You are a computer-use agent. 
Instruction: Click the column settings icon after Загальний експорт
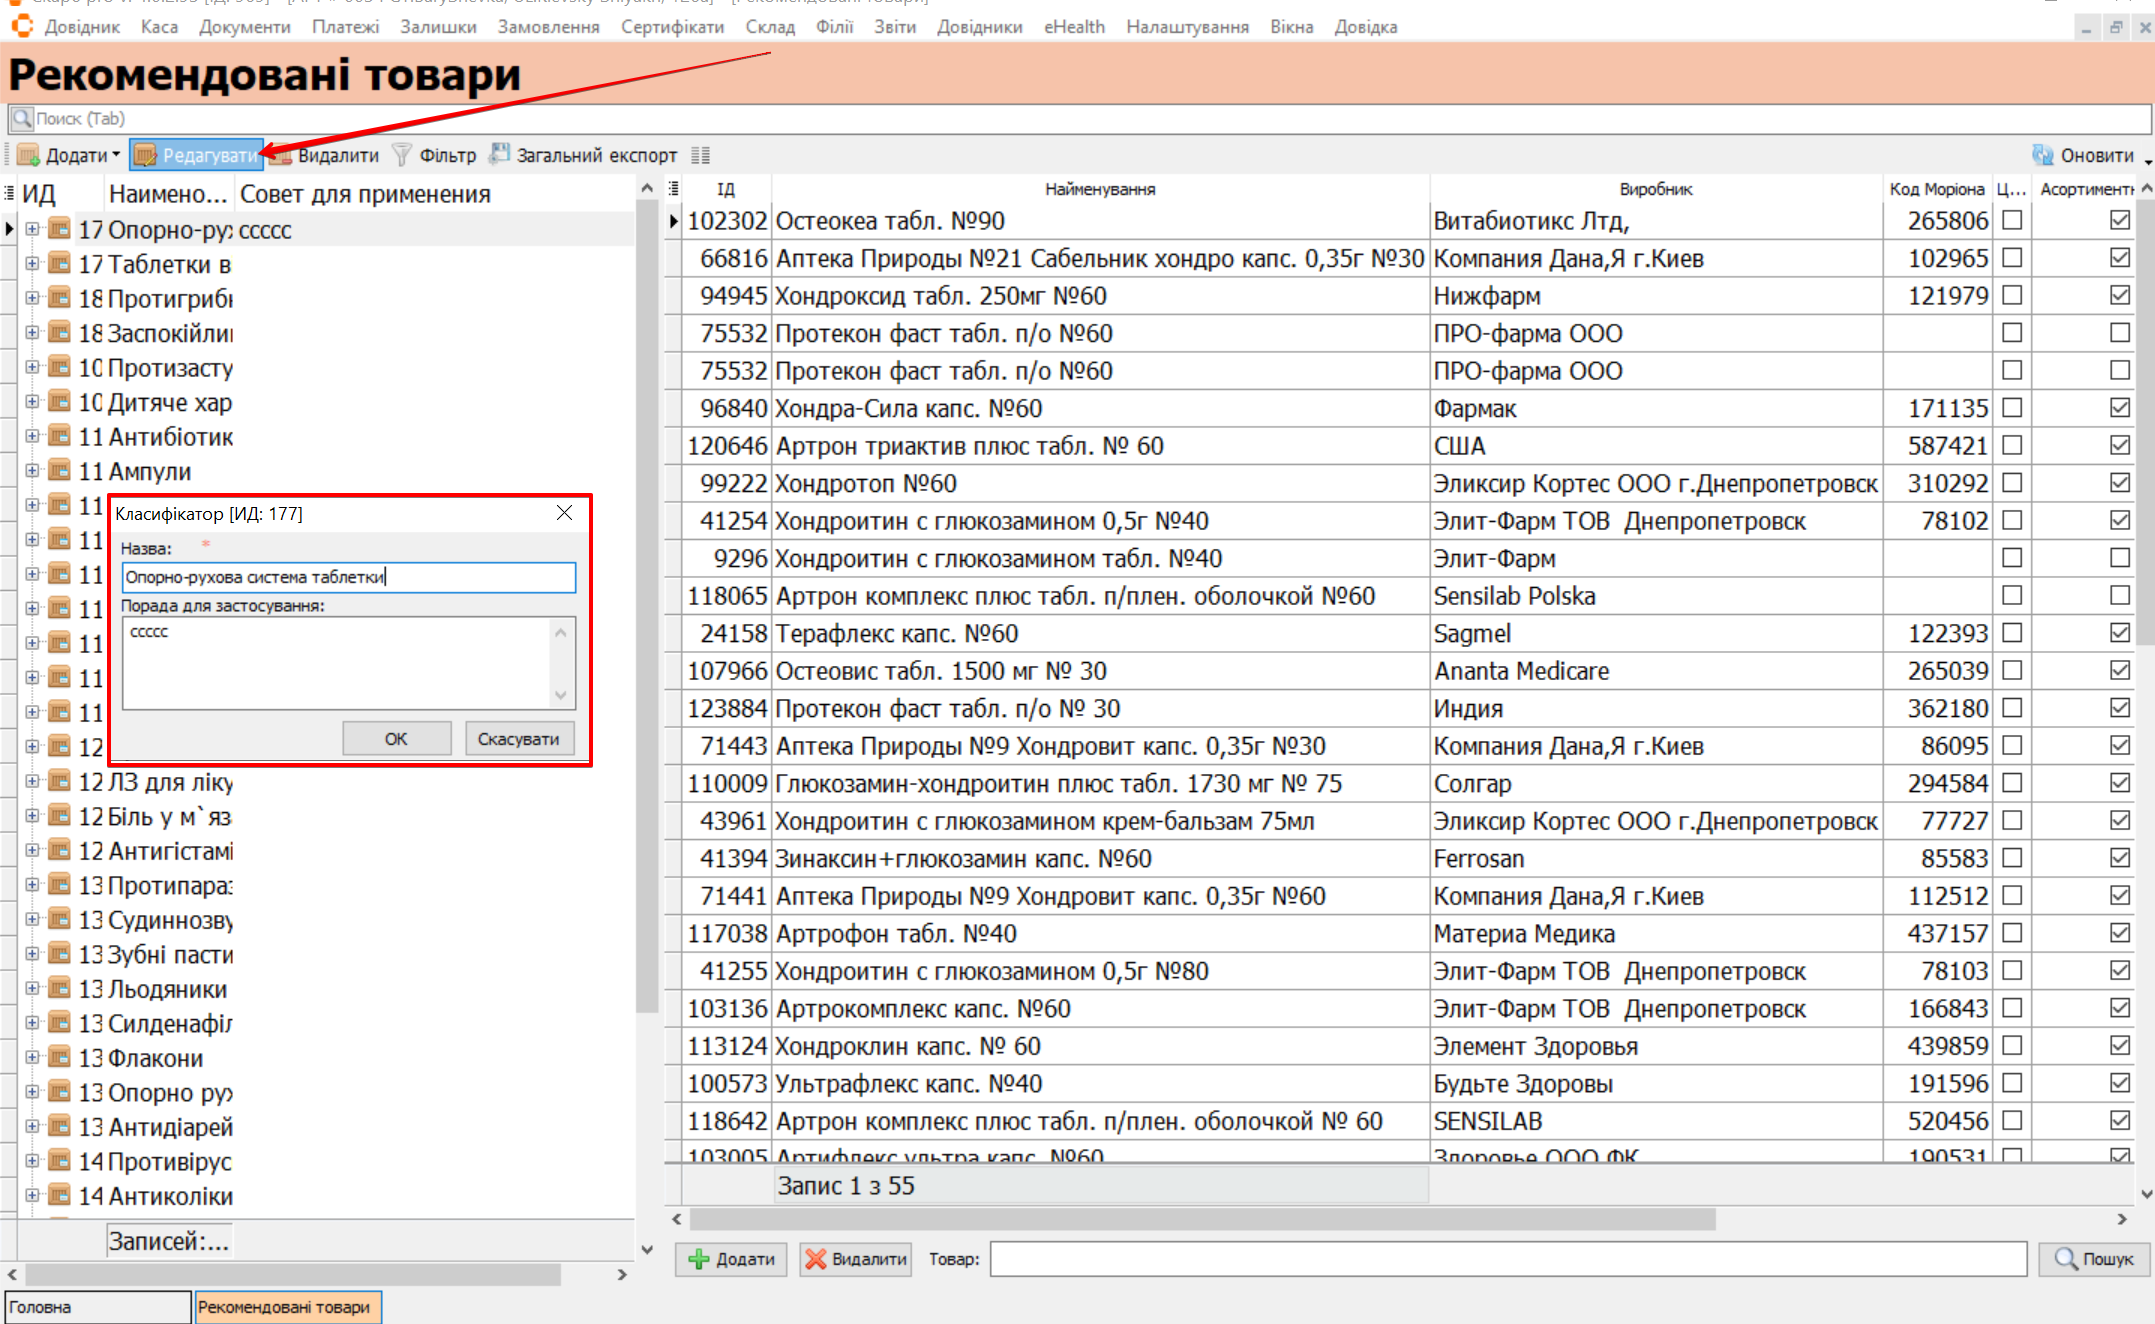(700, 155)
